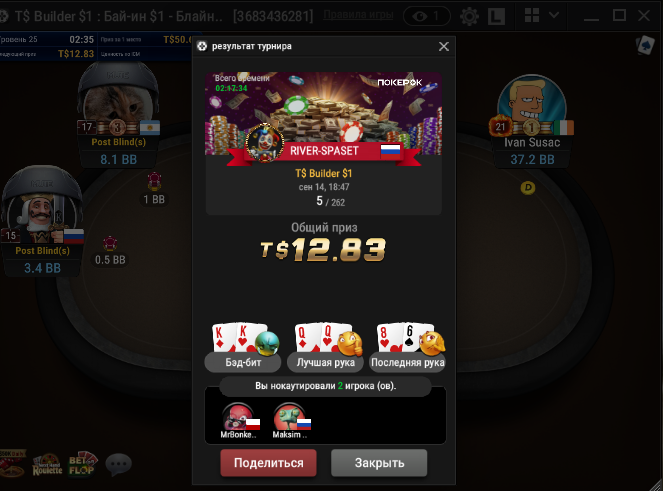The height and width of the screenshot is (491, 663).
Task: Click the RIVER-SPASET jester avatar
Action: tap(265, 143)
